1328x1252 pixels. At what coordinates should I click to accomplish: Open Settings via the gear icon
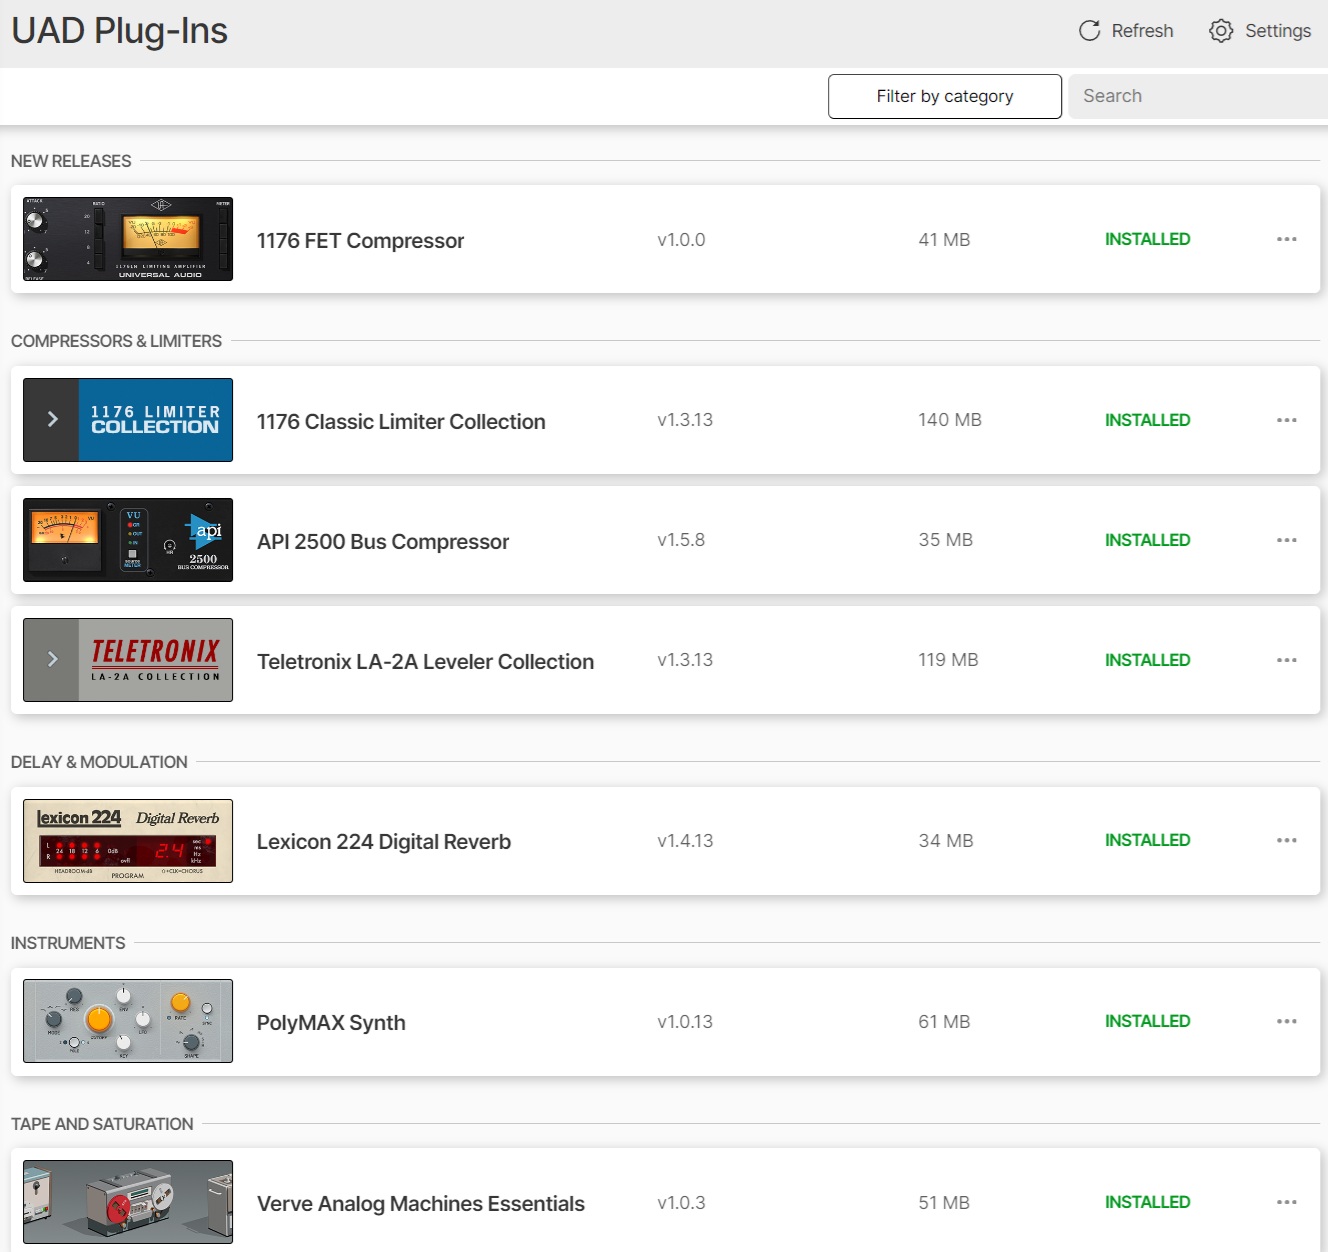click(x=1221, y=31)
